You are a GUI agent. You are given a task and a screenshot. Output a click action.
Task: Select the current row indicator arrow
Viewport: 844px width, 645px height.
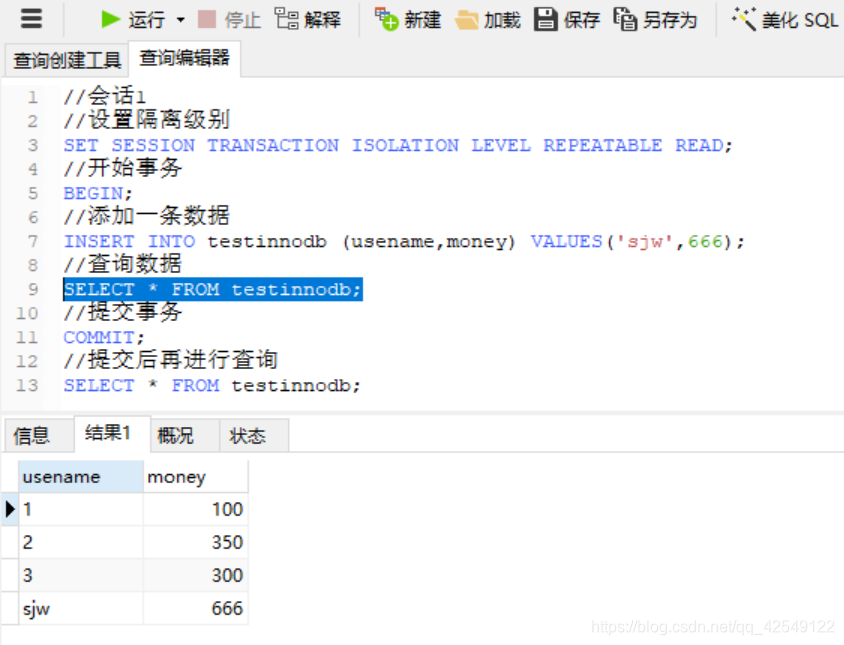(x=10, y=509)
